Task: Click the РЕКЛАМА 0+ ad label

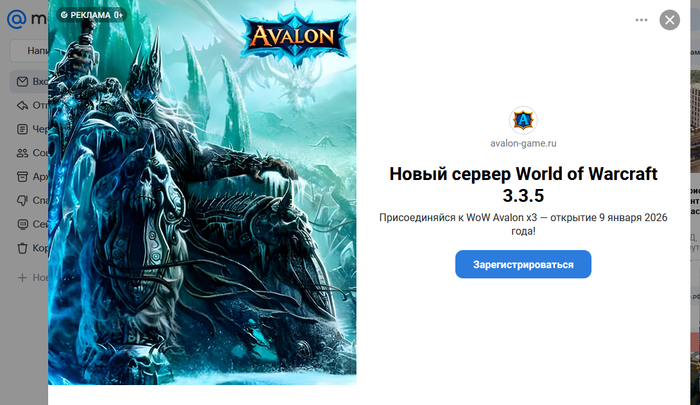Action: 92,15
